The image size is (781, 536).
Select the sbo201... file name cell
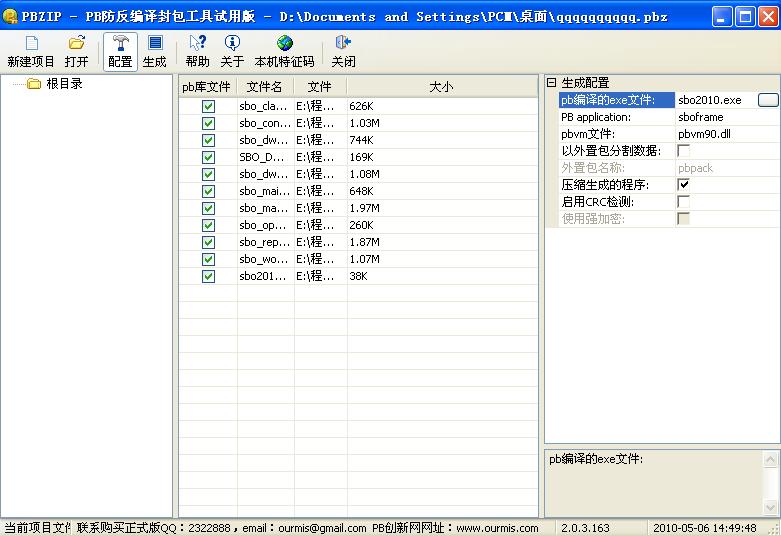pyautogui.click(x=265, y=276)
